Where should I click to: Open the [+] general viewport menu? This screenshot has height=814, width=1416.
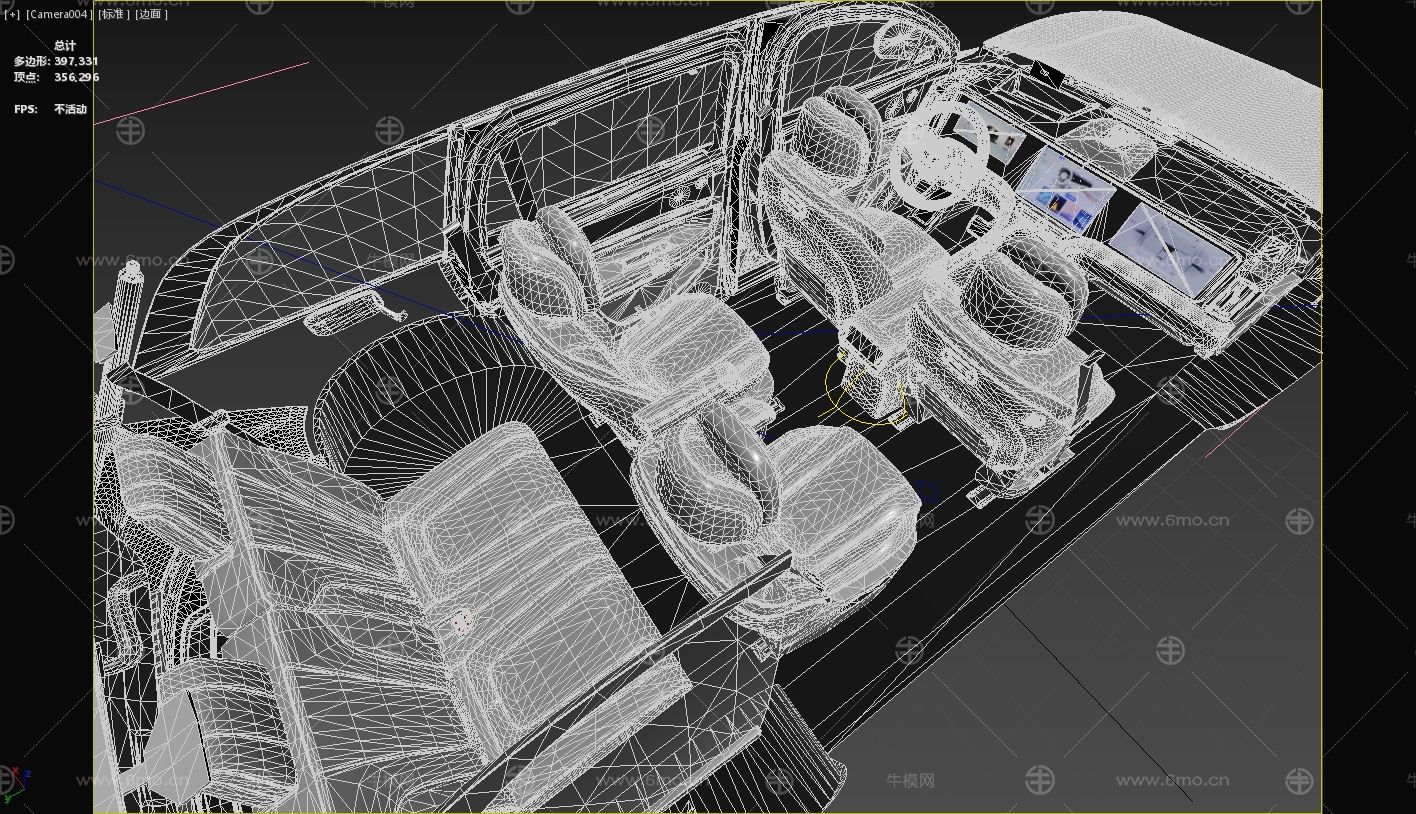tap(12, 15)
